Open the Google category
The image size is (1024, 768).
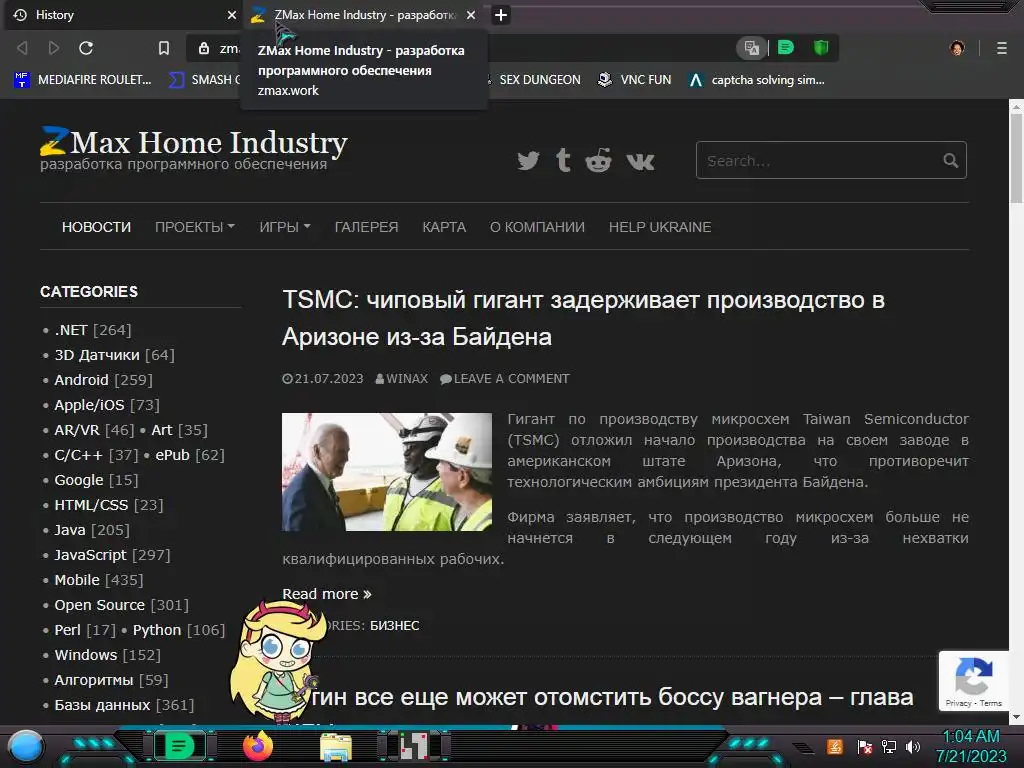[x=78, y=480]
